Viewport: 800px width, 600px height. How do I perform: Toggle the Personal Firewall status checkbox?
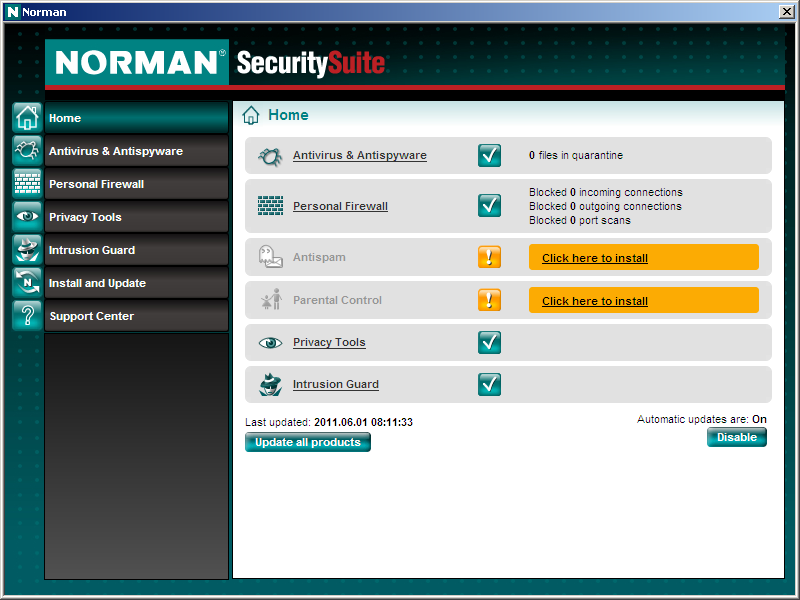point(489,206)
